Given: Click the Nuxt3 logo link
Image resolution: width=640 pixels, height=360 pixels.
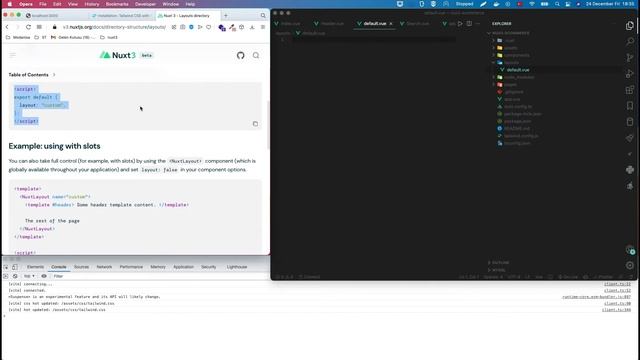Looking at the screenshot, I should coord(118,55).
